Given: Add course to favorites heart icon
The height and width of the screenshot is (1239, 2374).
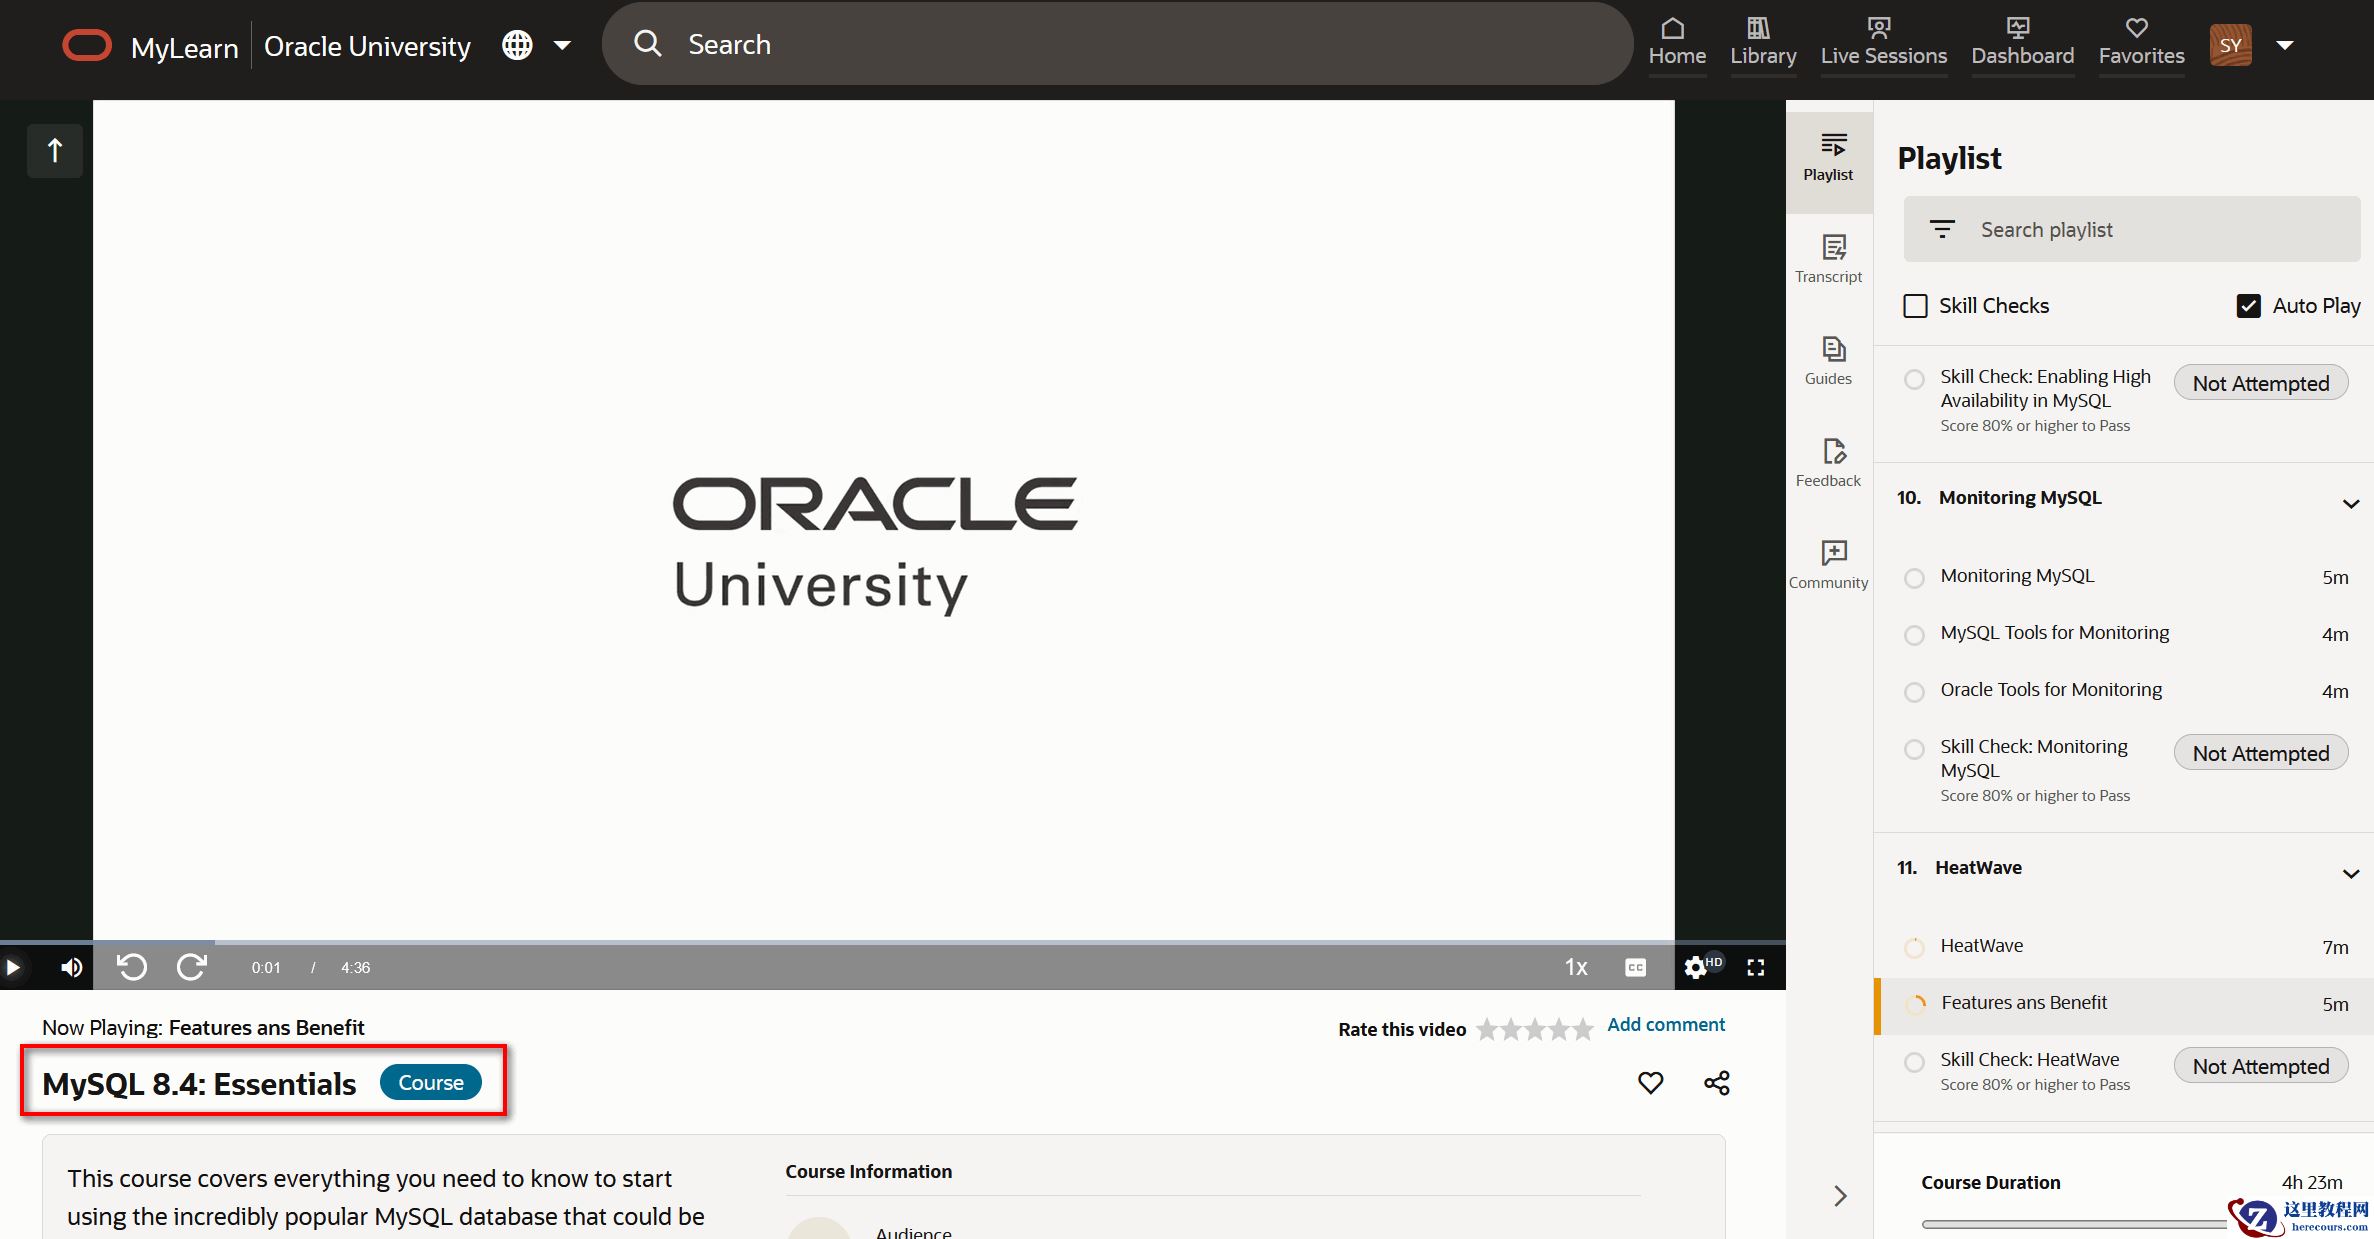Looking at the screenshot, I should 1650,1083.
